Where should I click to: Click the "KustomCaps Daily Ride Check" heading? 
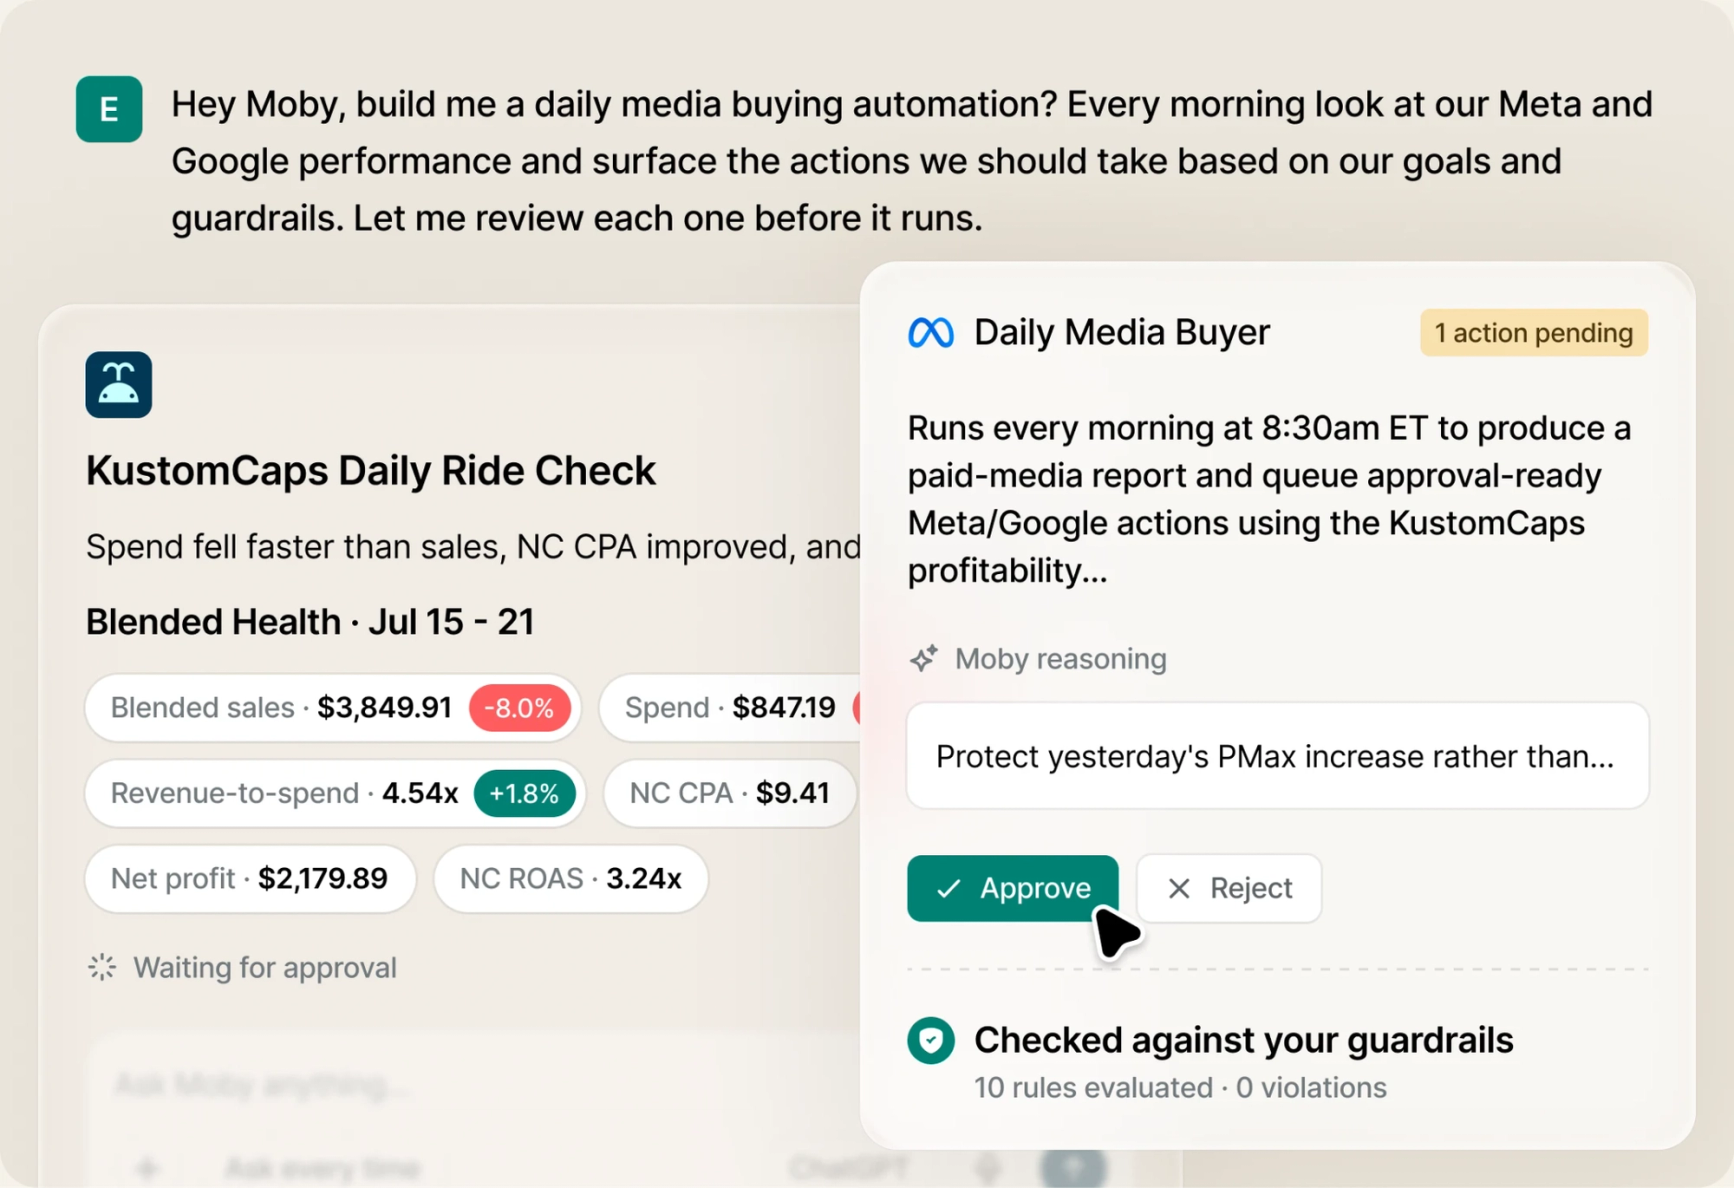point(371,471)
